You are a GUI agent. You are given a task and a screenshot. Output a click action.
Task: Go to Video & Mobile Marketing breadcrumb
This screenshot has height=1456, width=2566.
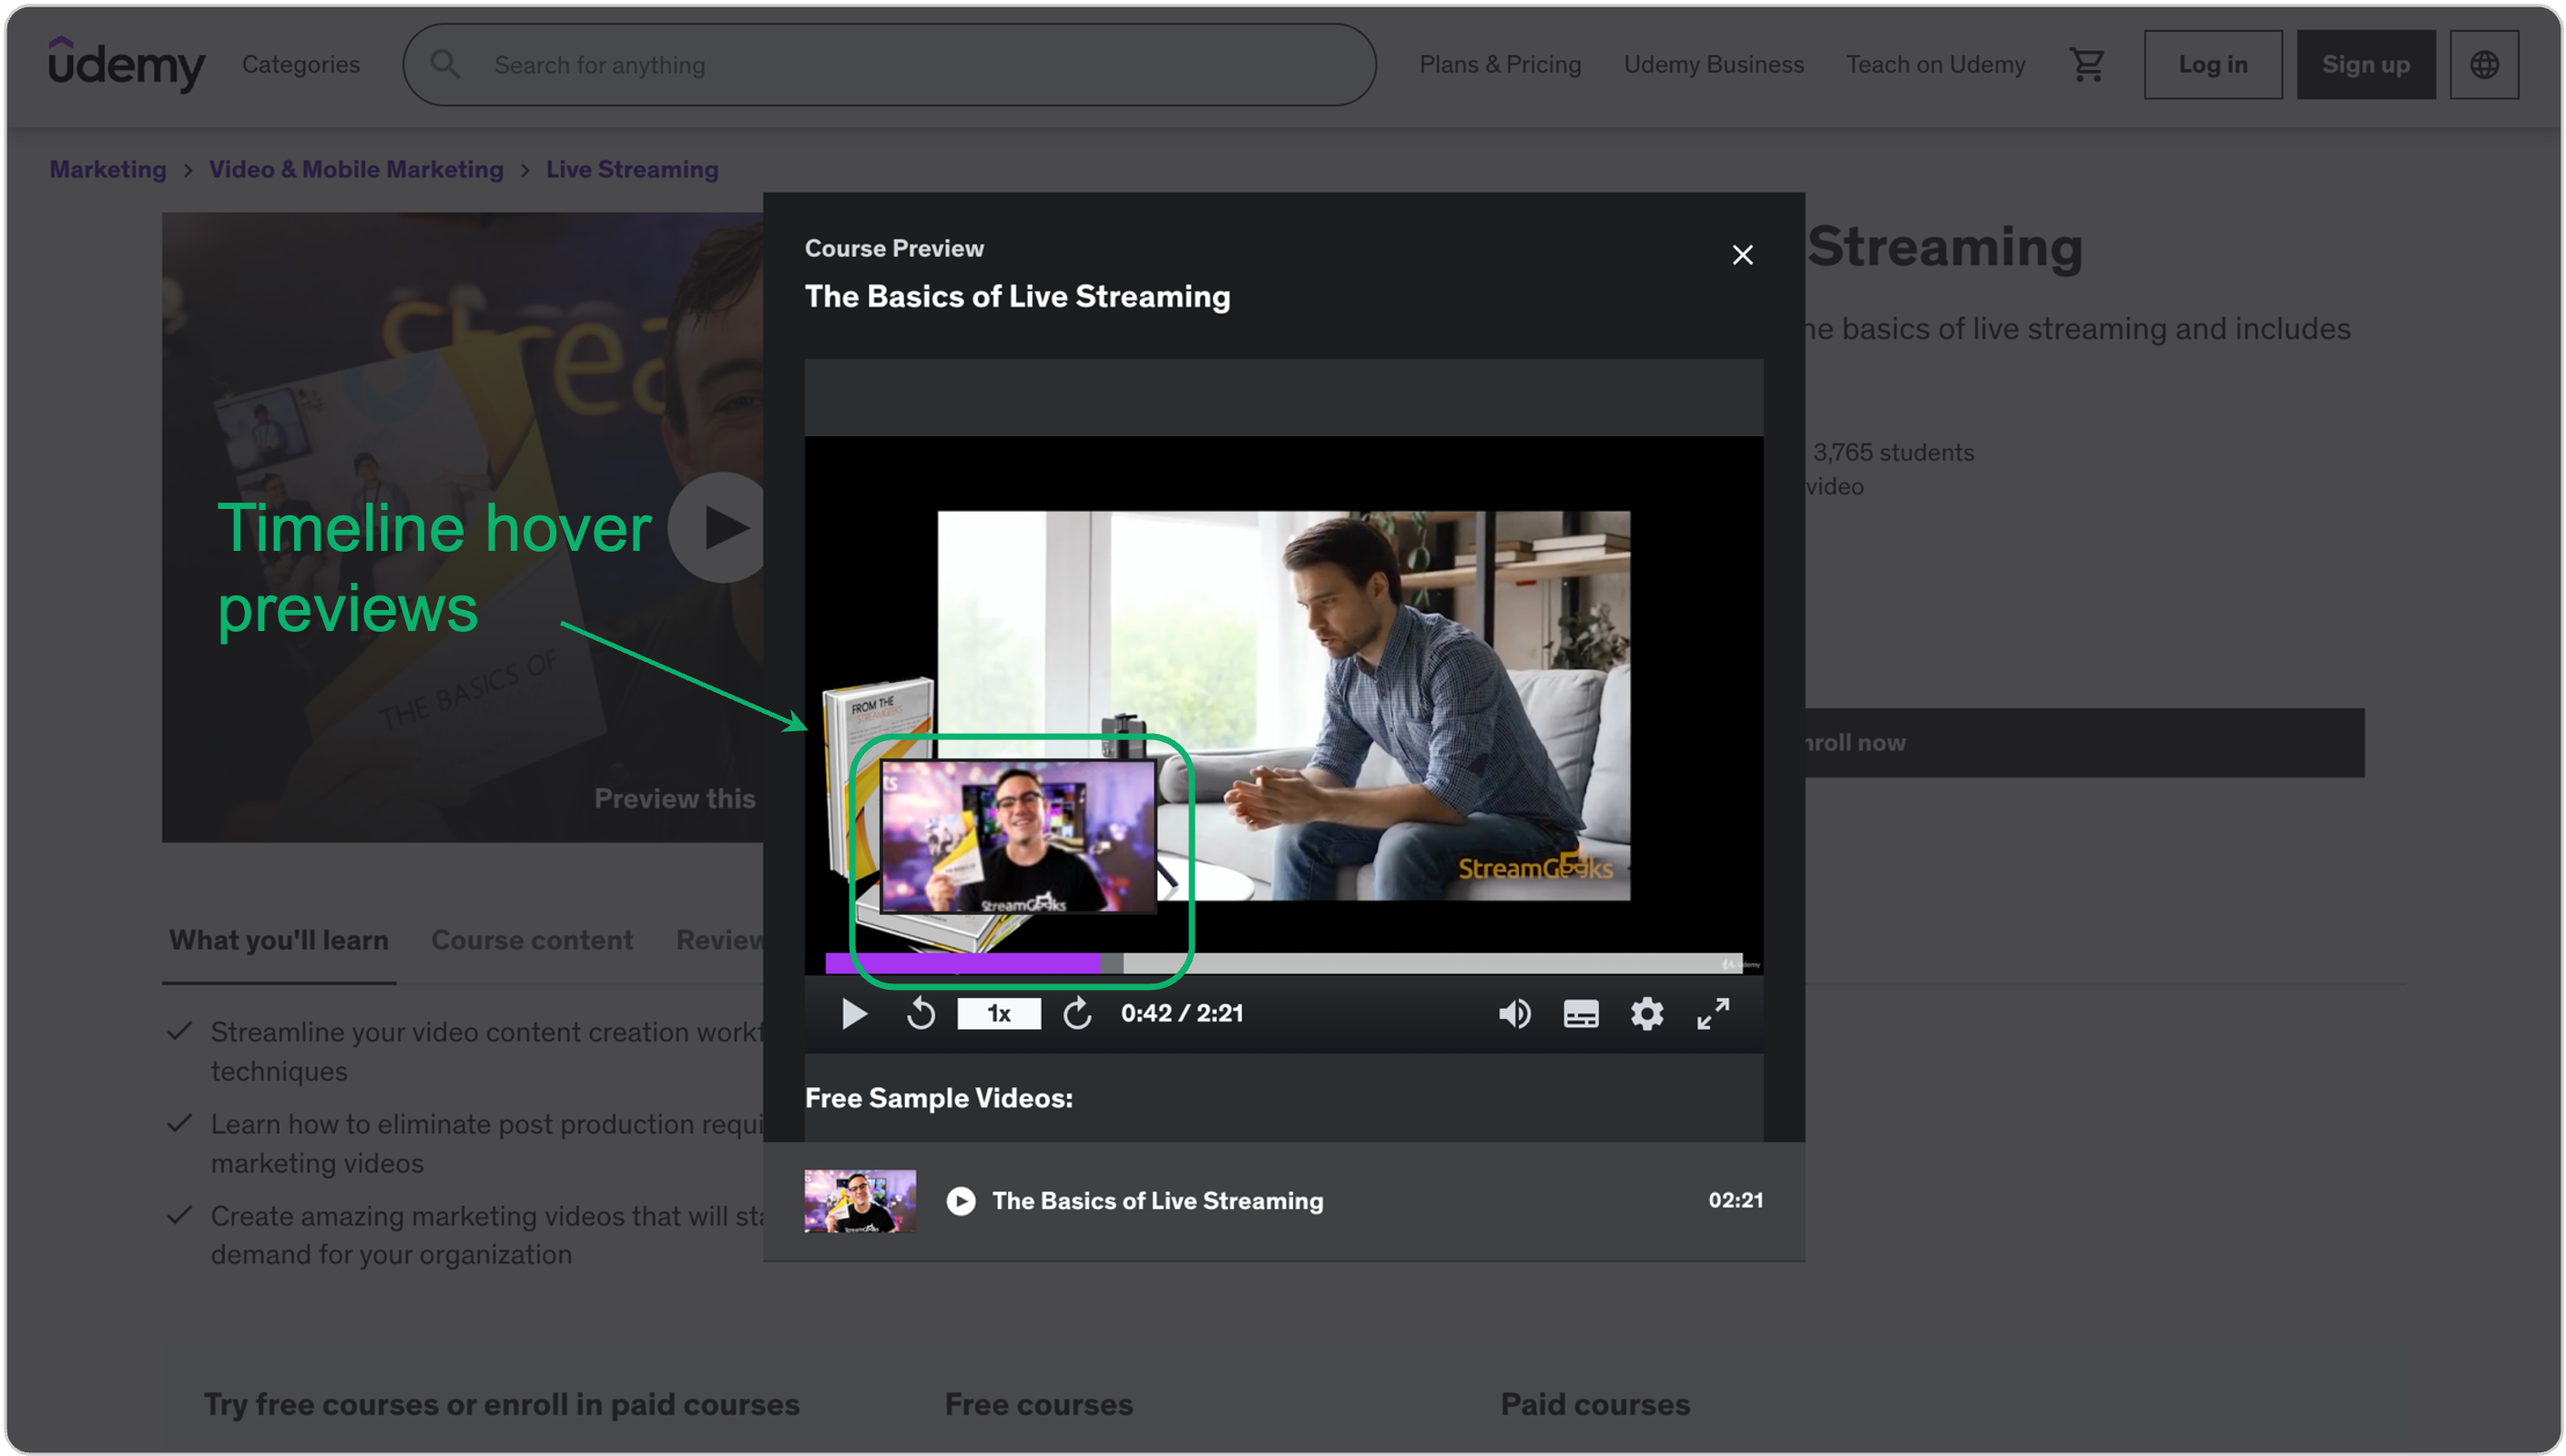coord(356,169)
